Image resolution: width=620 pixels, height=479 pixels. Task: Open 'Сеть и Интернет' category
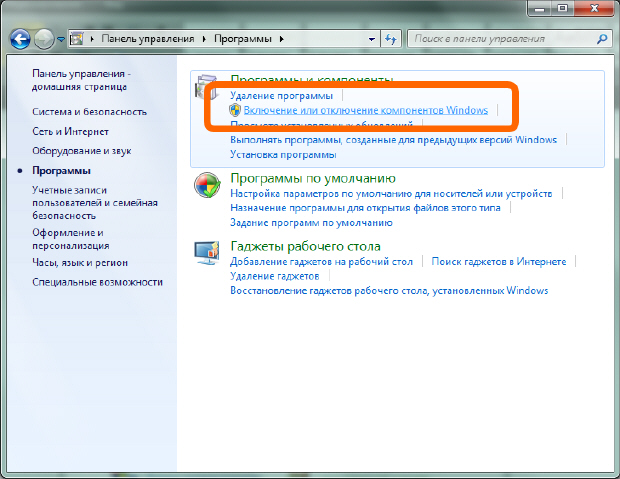70,131
